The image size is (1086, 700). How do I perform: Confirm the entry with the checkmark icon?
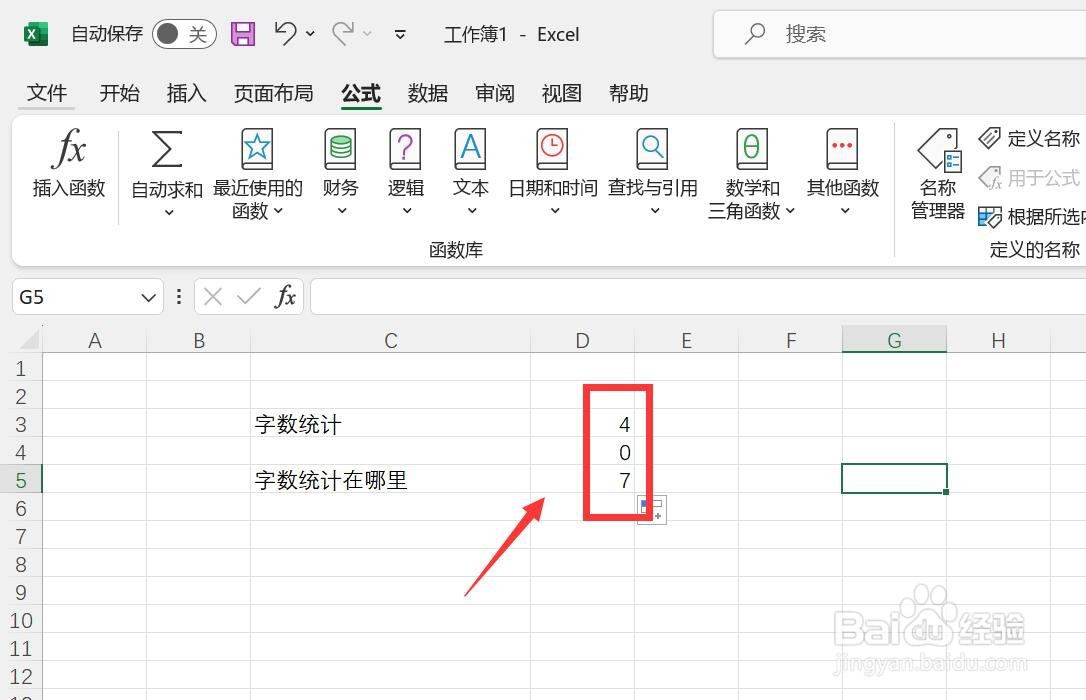248,297
